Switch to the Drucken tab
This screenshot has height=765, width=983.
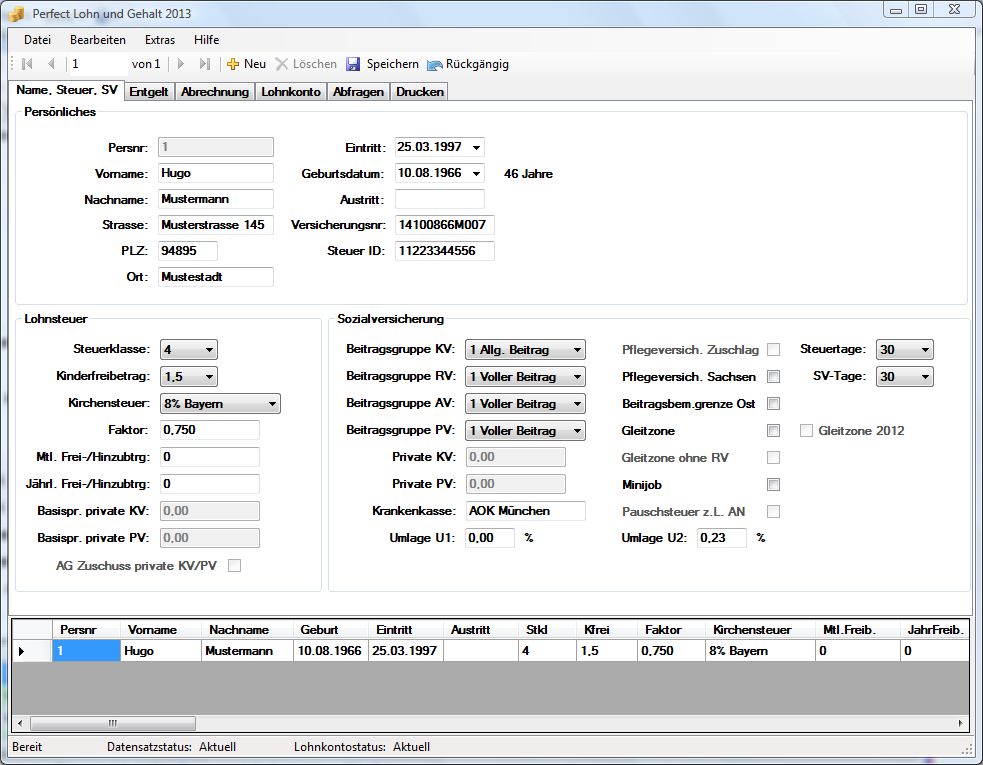(420, 92)
